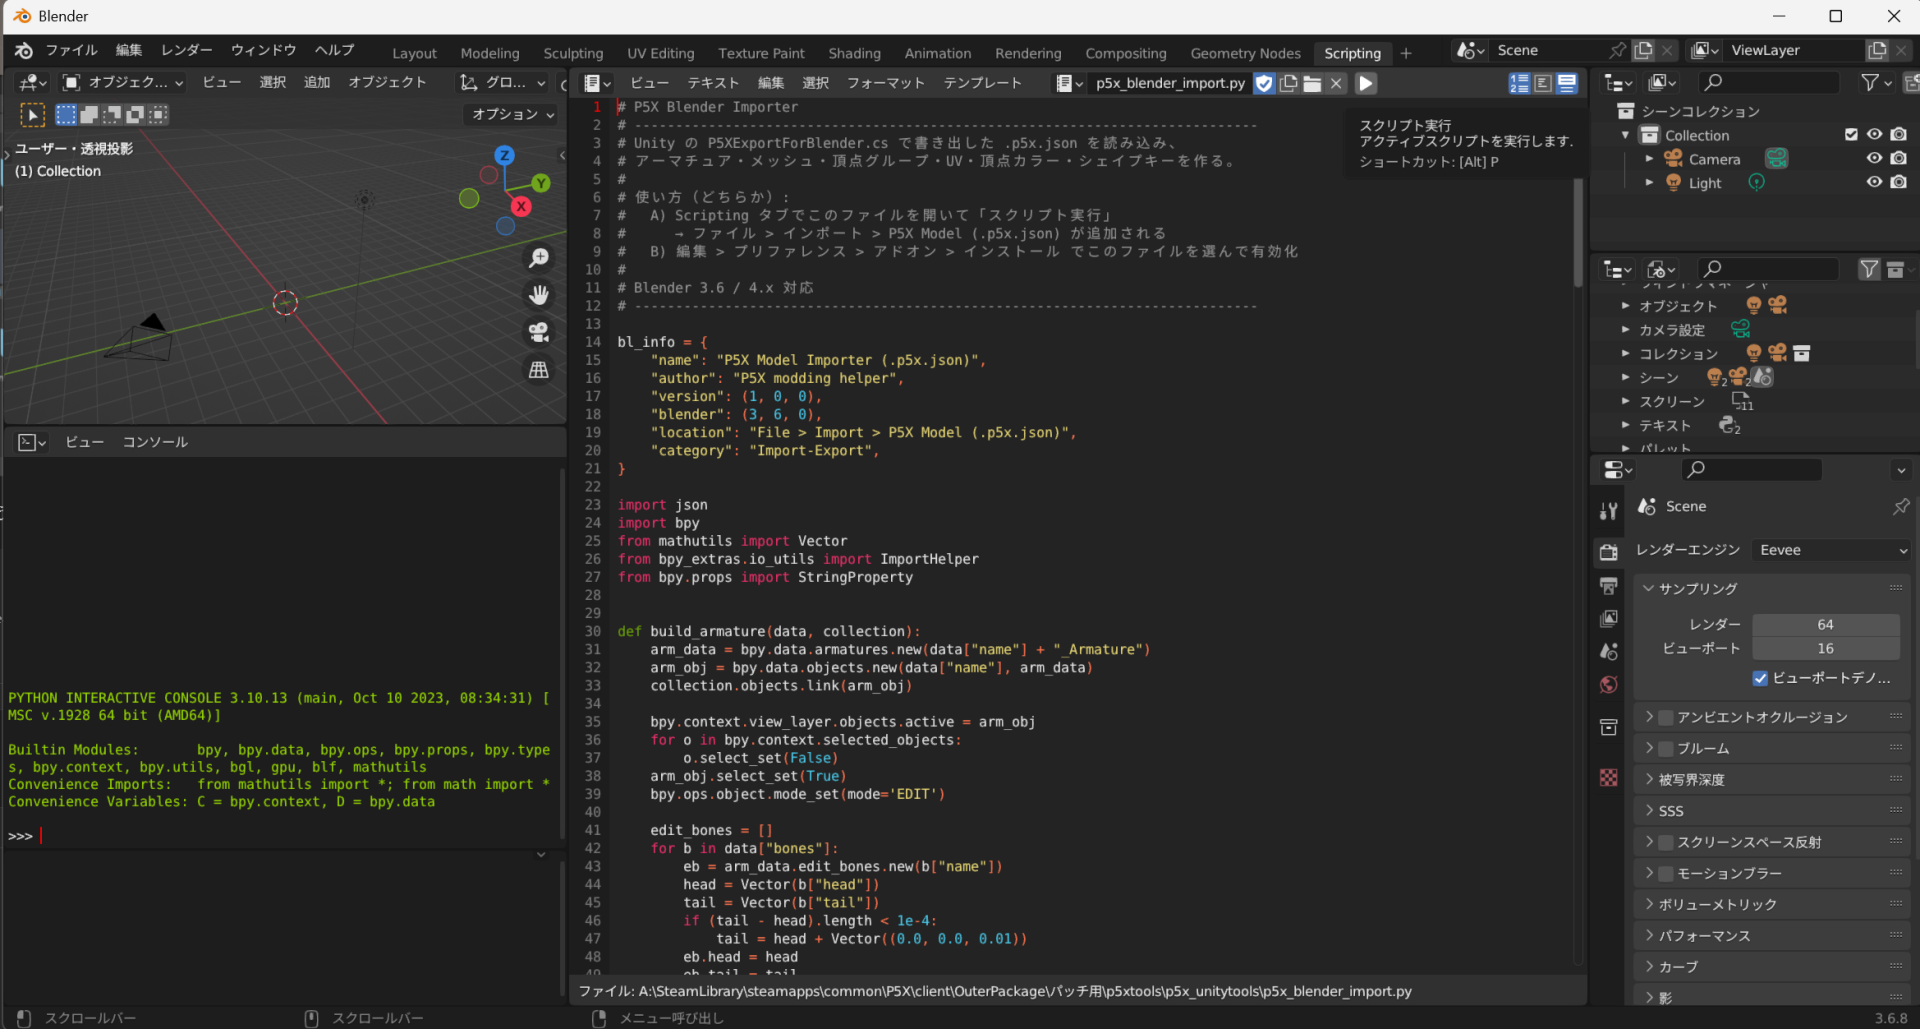This screenshot has width=1920, height=1029.
Task: Enable screen space reflections (スクリーンスペース反射) checkbox
Action: click(x=1666, y=842)
